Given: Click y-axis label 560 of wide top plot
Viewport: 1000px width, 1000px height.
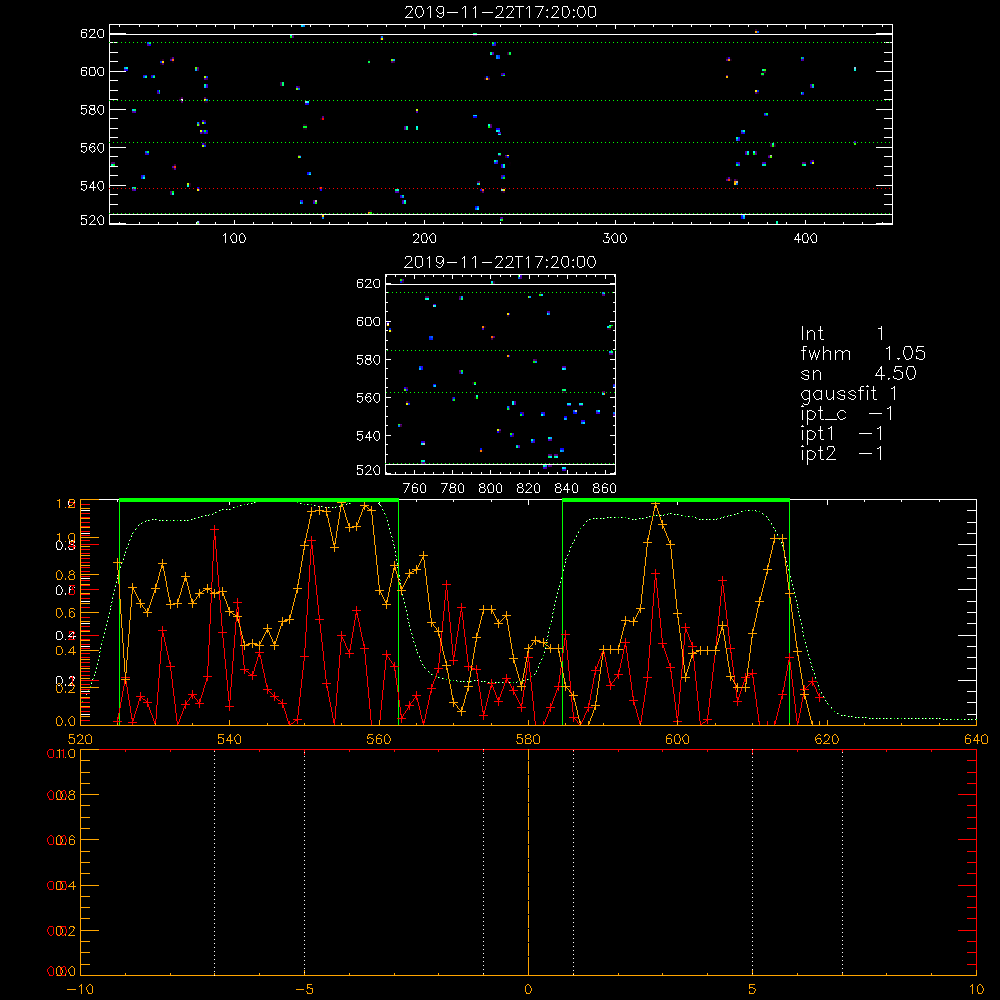Looking at the screenshot, I should (x=92, y=147).
